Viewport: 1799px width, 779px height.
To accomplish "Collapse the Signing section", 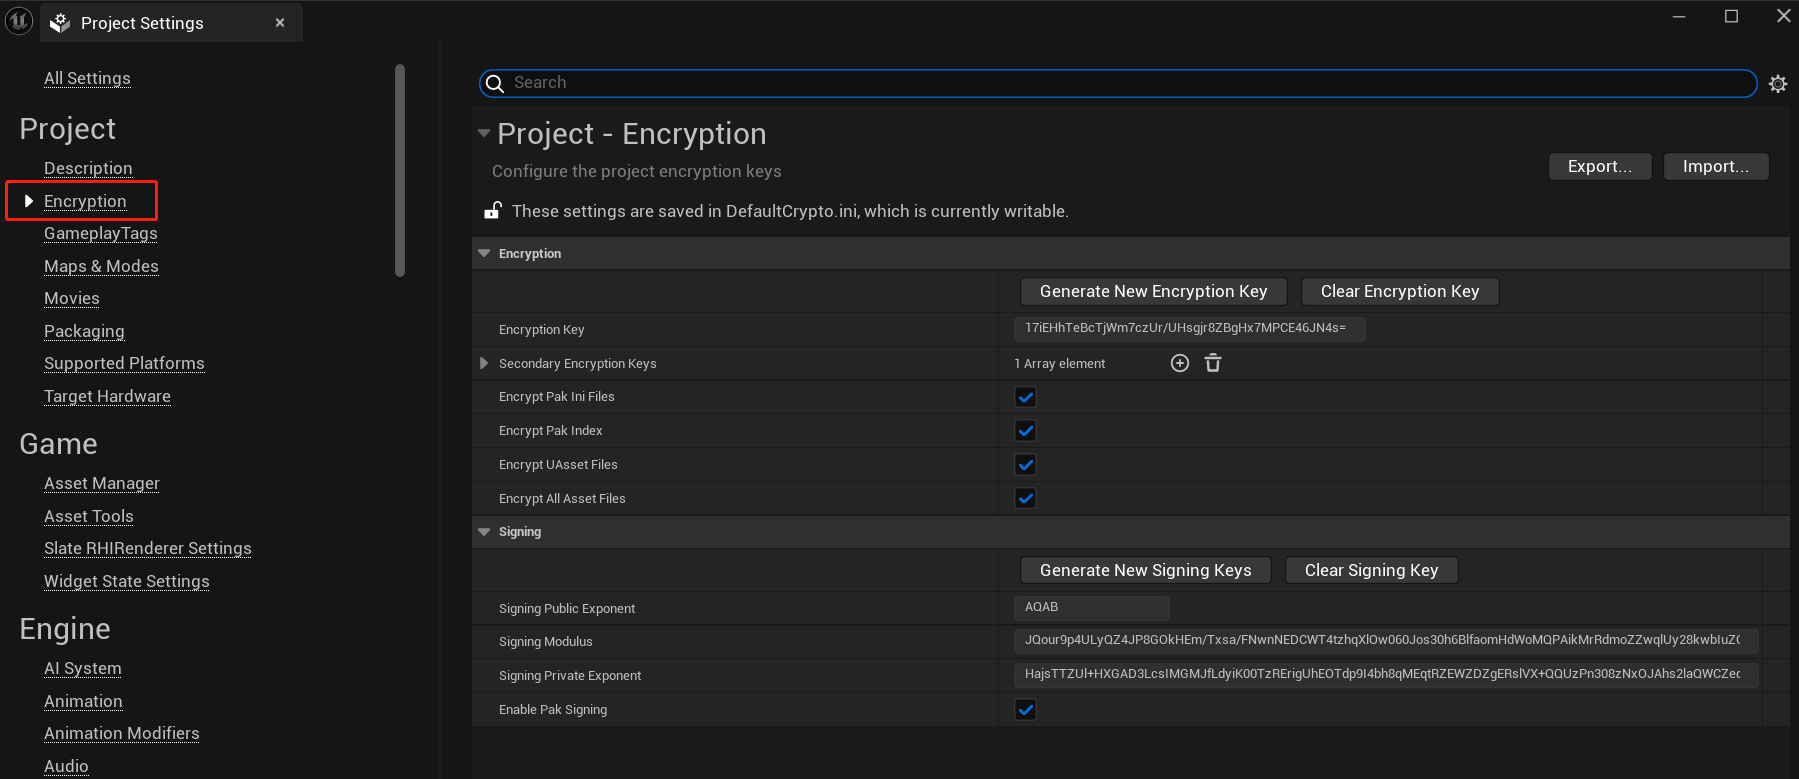I will [484, 532].
